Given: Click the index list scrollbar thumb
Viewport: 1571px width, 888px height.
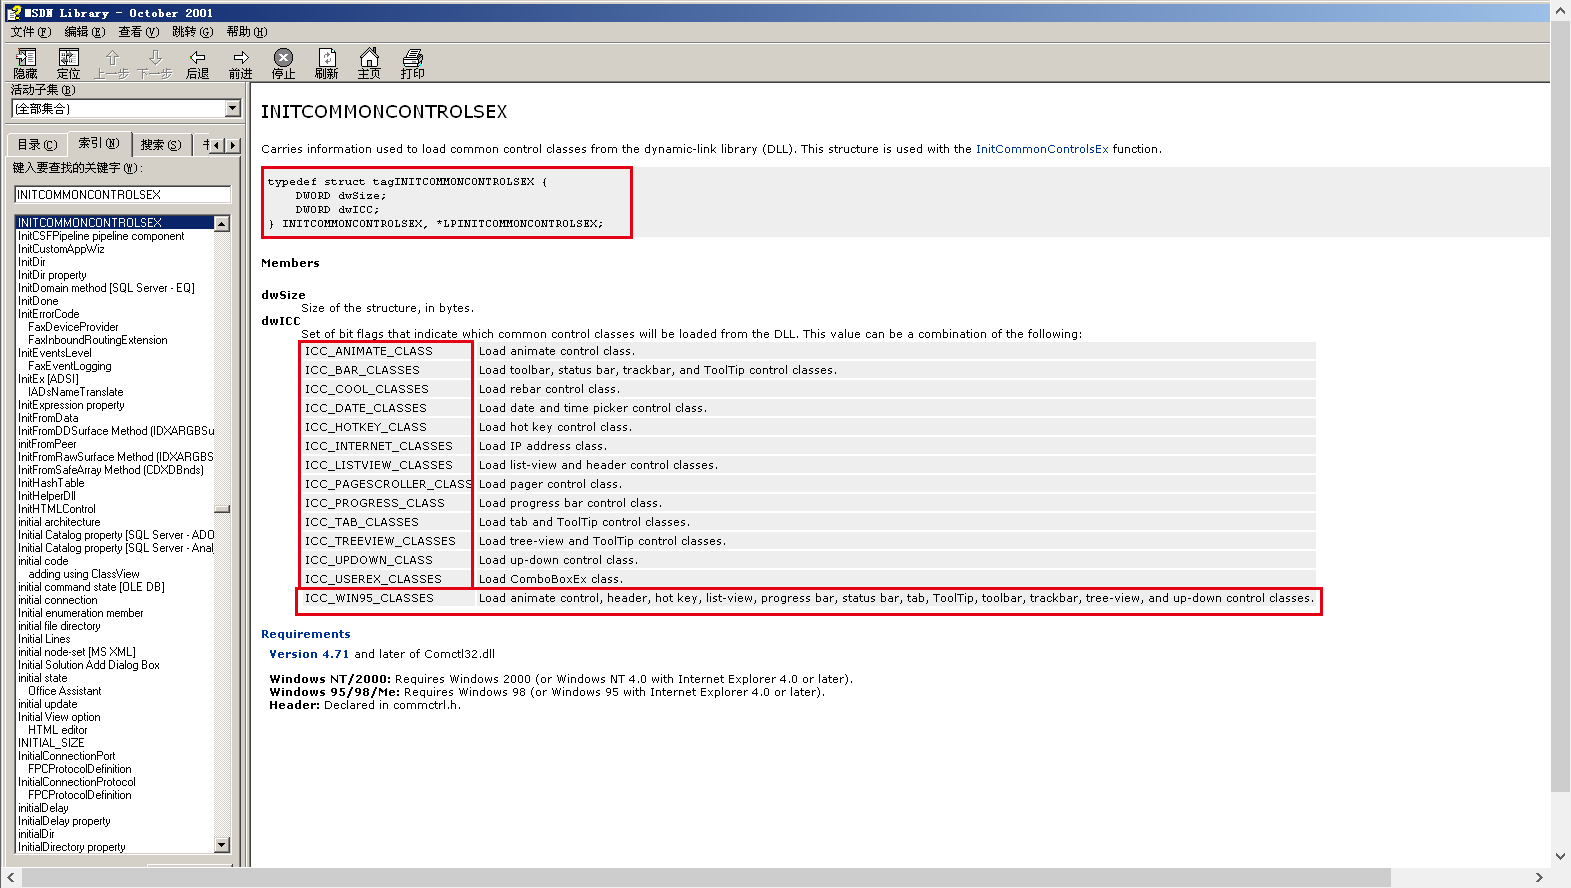Looking at the screenshot, I should pyautogui.click(x=222, y=509).
